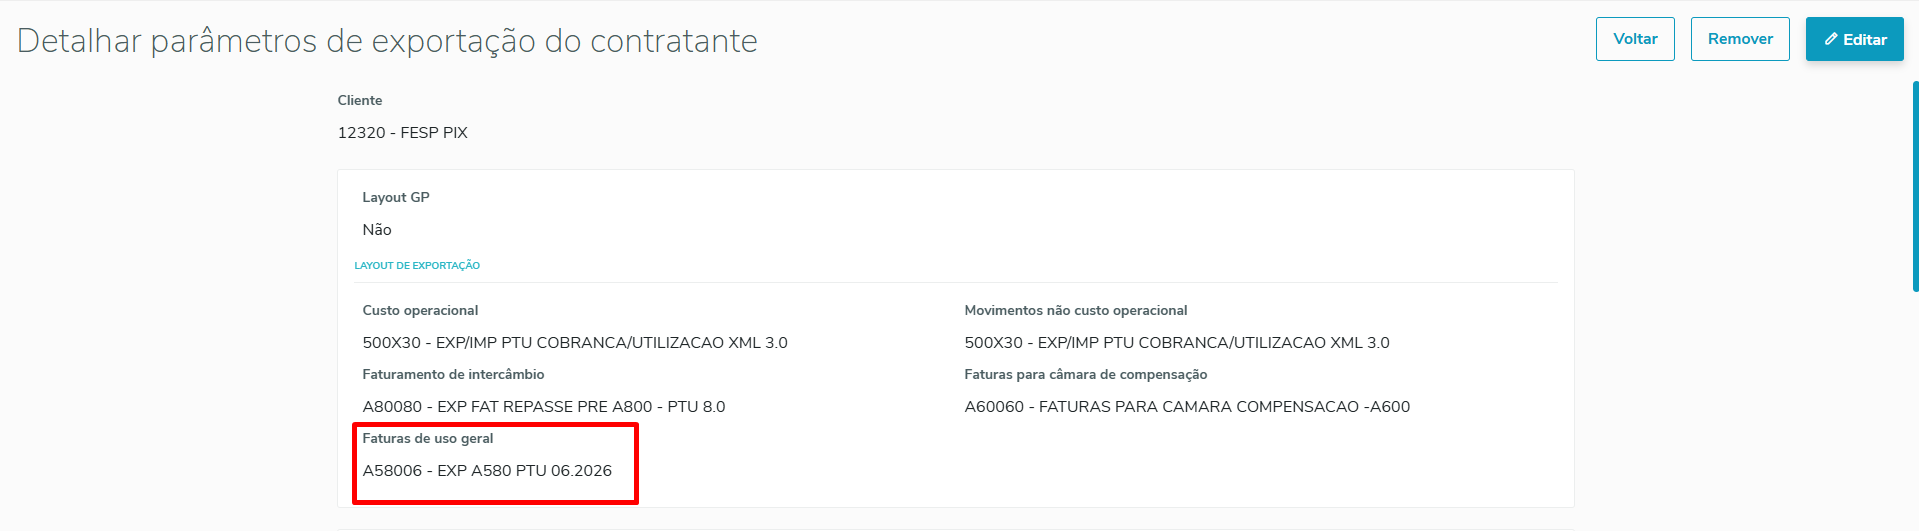
Task: Click the Custo operacional label
Action: point(420,310)
